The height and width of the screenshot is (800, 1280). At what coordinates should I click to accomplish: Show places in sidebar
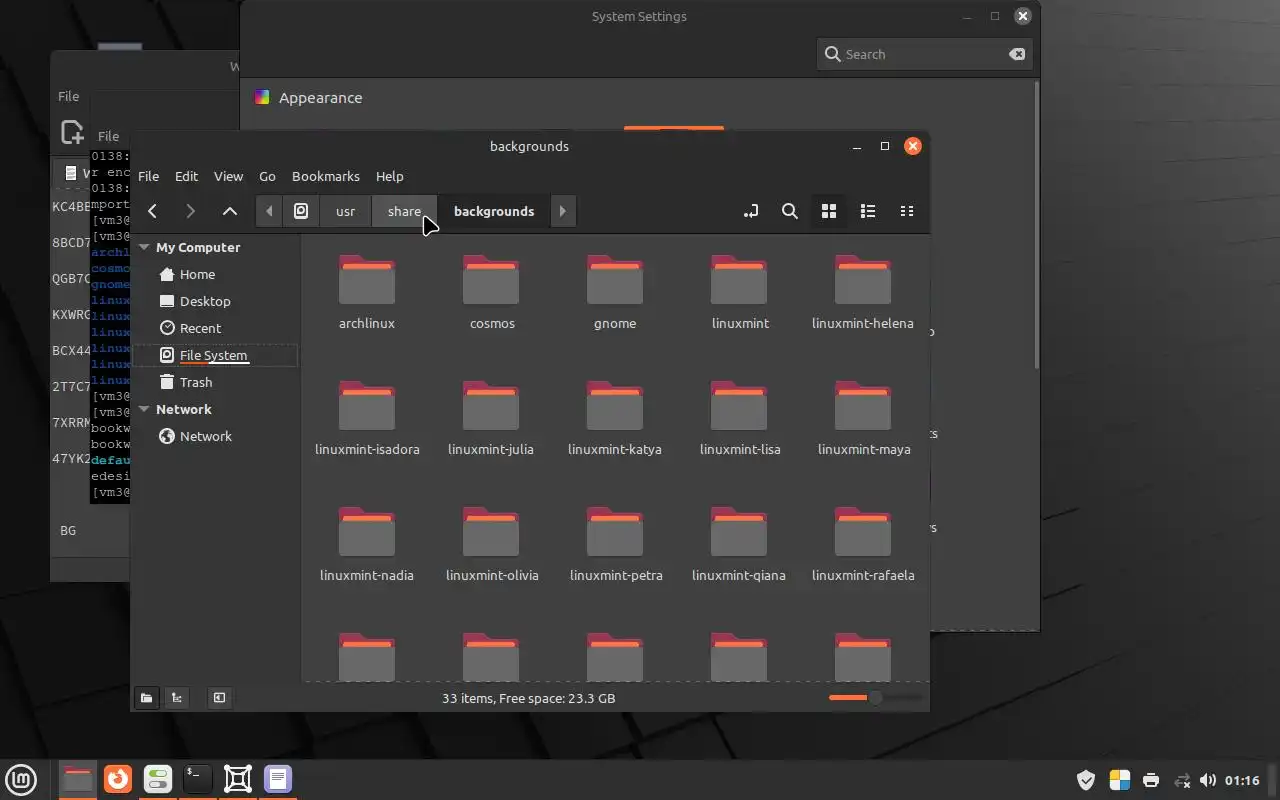pos(146,698)
